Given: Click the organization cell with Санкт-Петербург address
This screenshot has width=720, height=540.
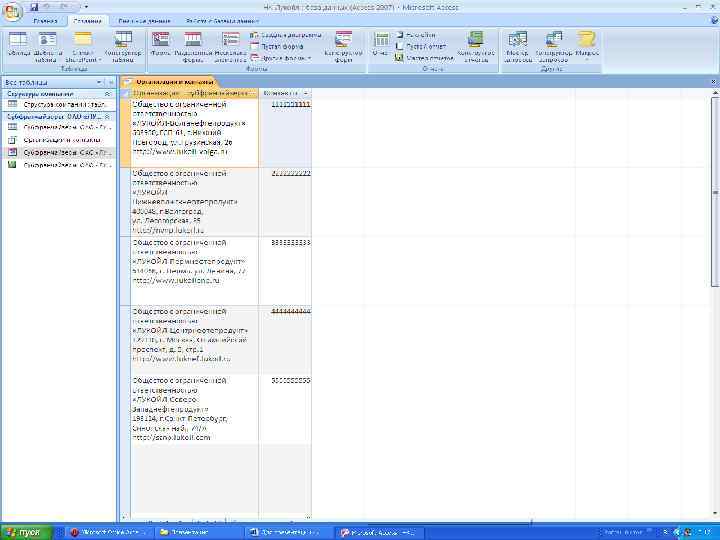Looking at the screenshot, I should coord(195,409).
